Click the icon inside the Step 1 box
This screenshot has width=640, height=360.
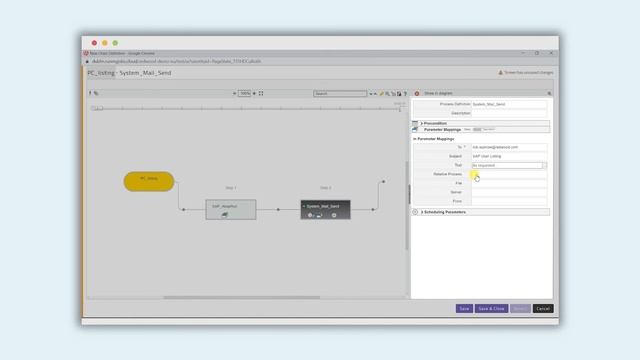point(224,214)
